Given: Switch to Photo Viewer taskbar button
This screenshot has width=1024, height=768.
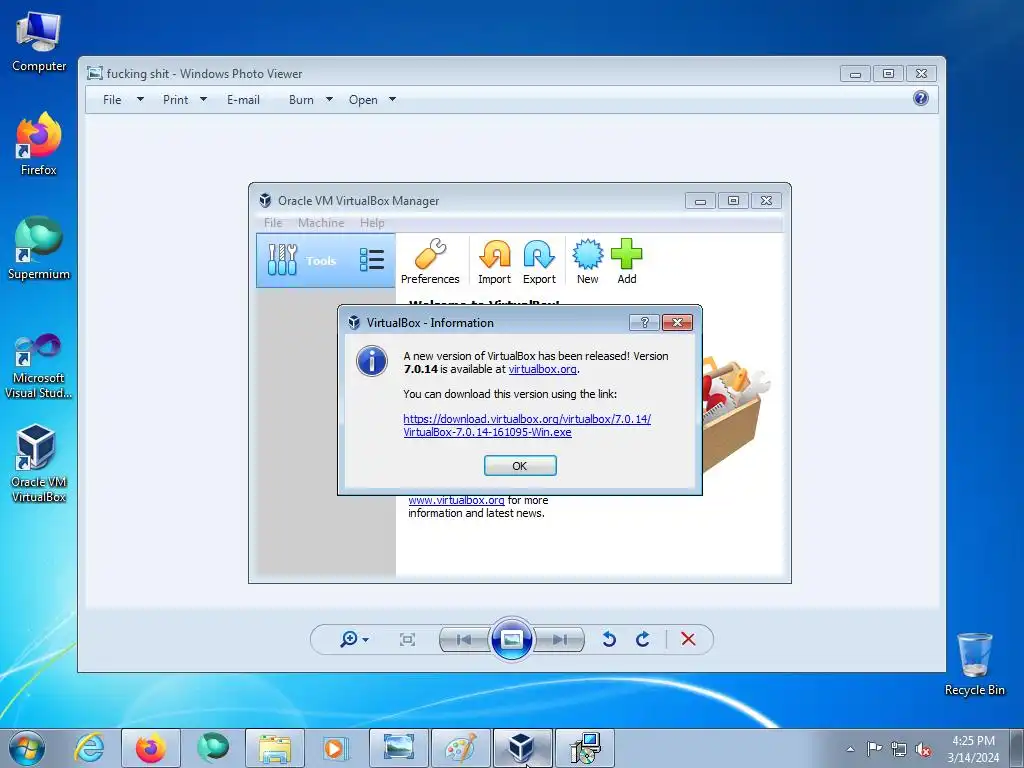Looking at the screenshot, I should 399,748.
